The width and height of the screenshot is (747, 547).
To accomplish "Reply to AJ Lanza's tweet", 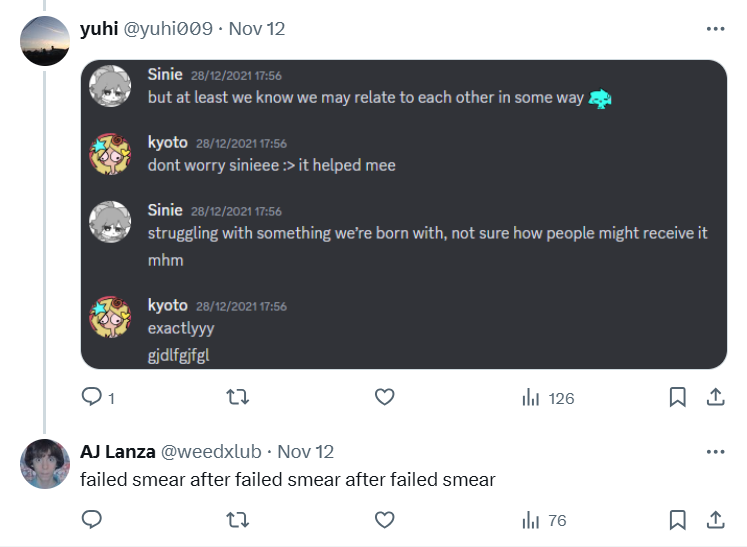I will pyautogui.click(x=91, y=519).
